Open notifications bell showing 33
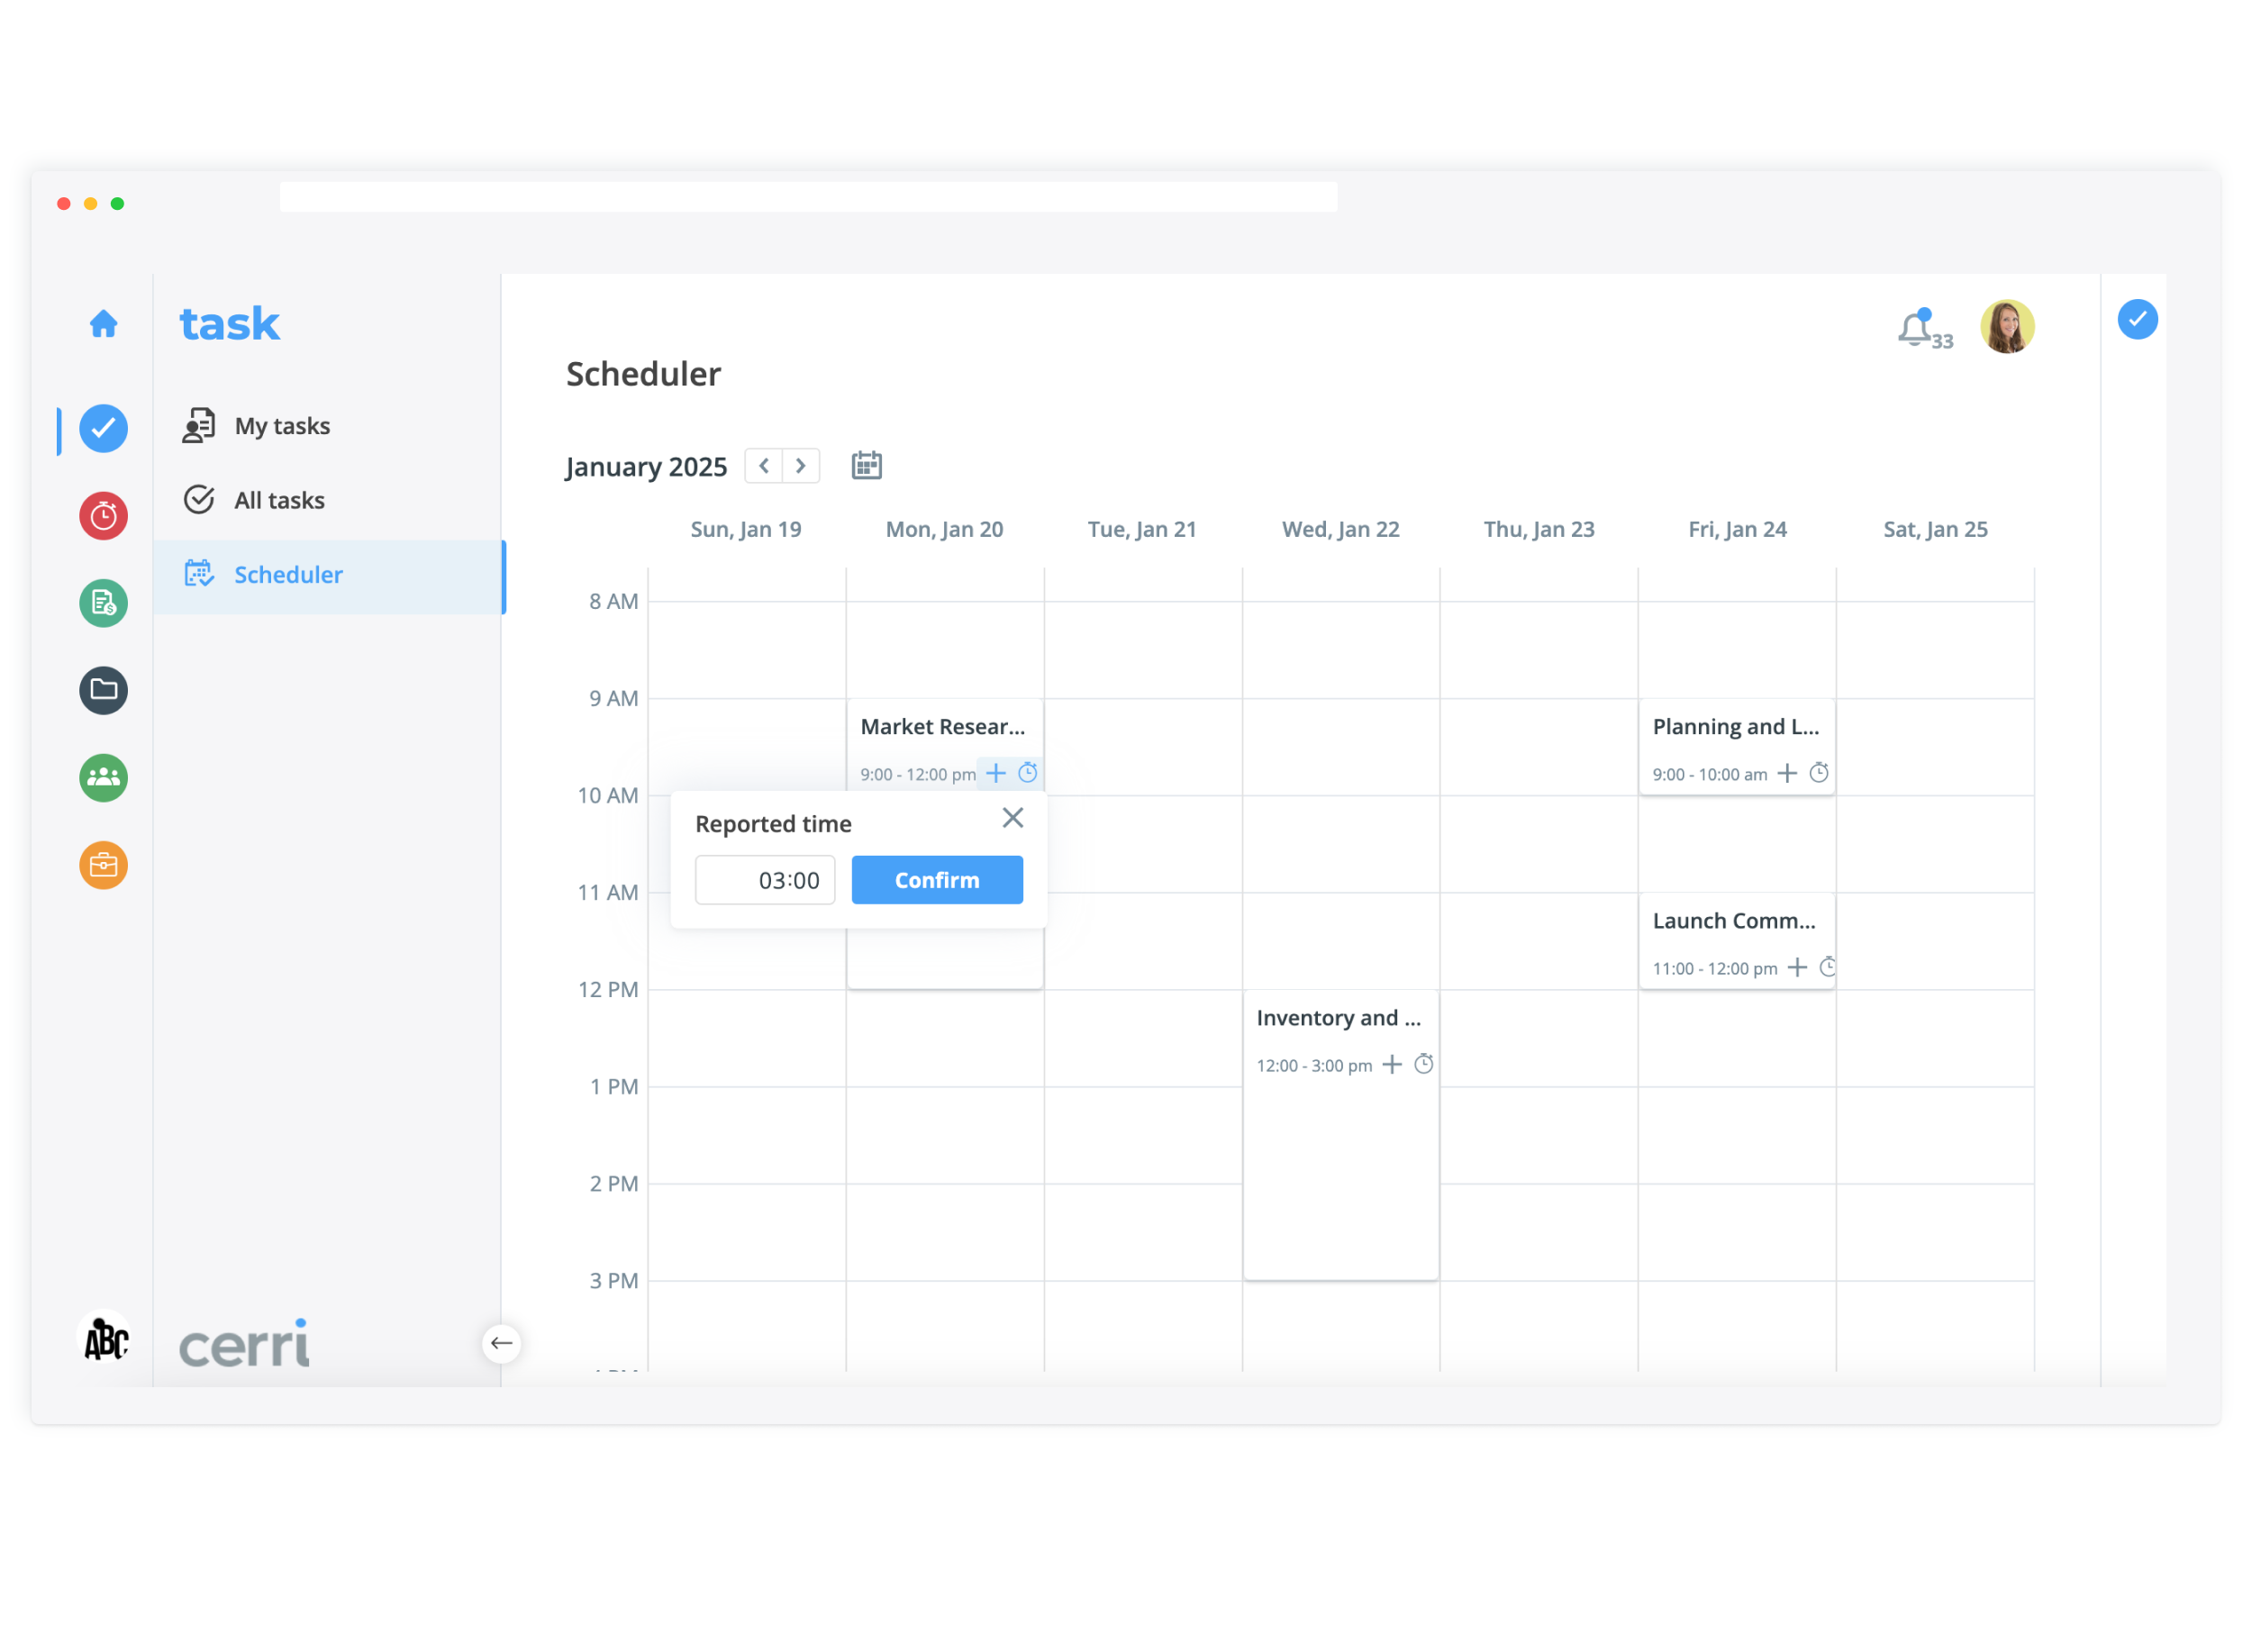Screen dimensions: 2252x1652 (1915, 328)
